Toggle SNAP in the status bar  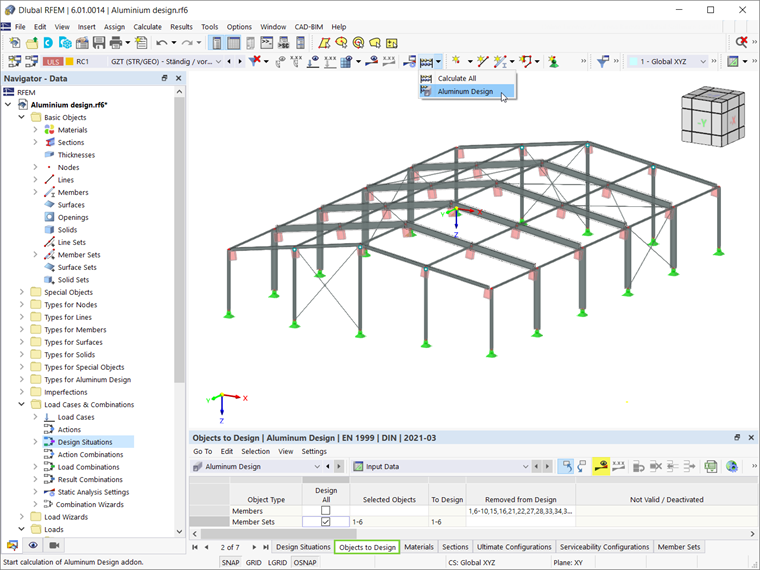(230, 562)
